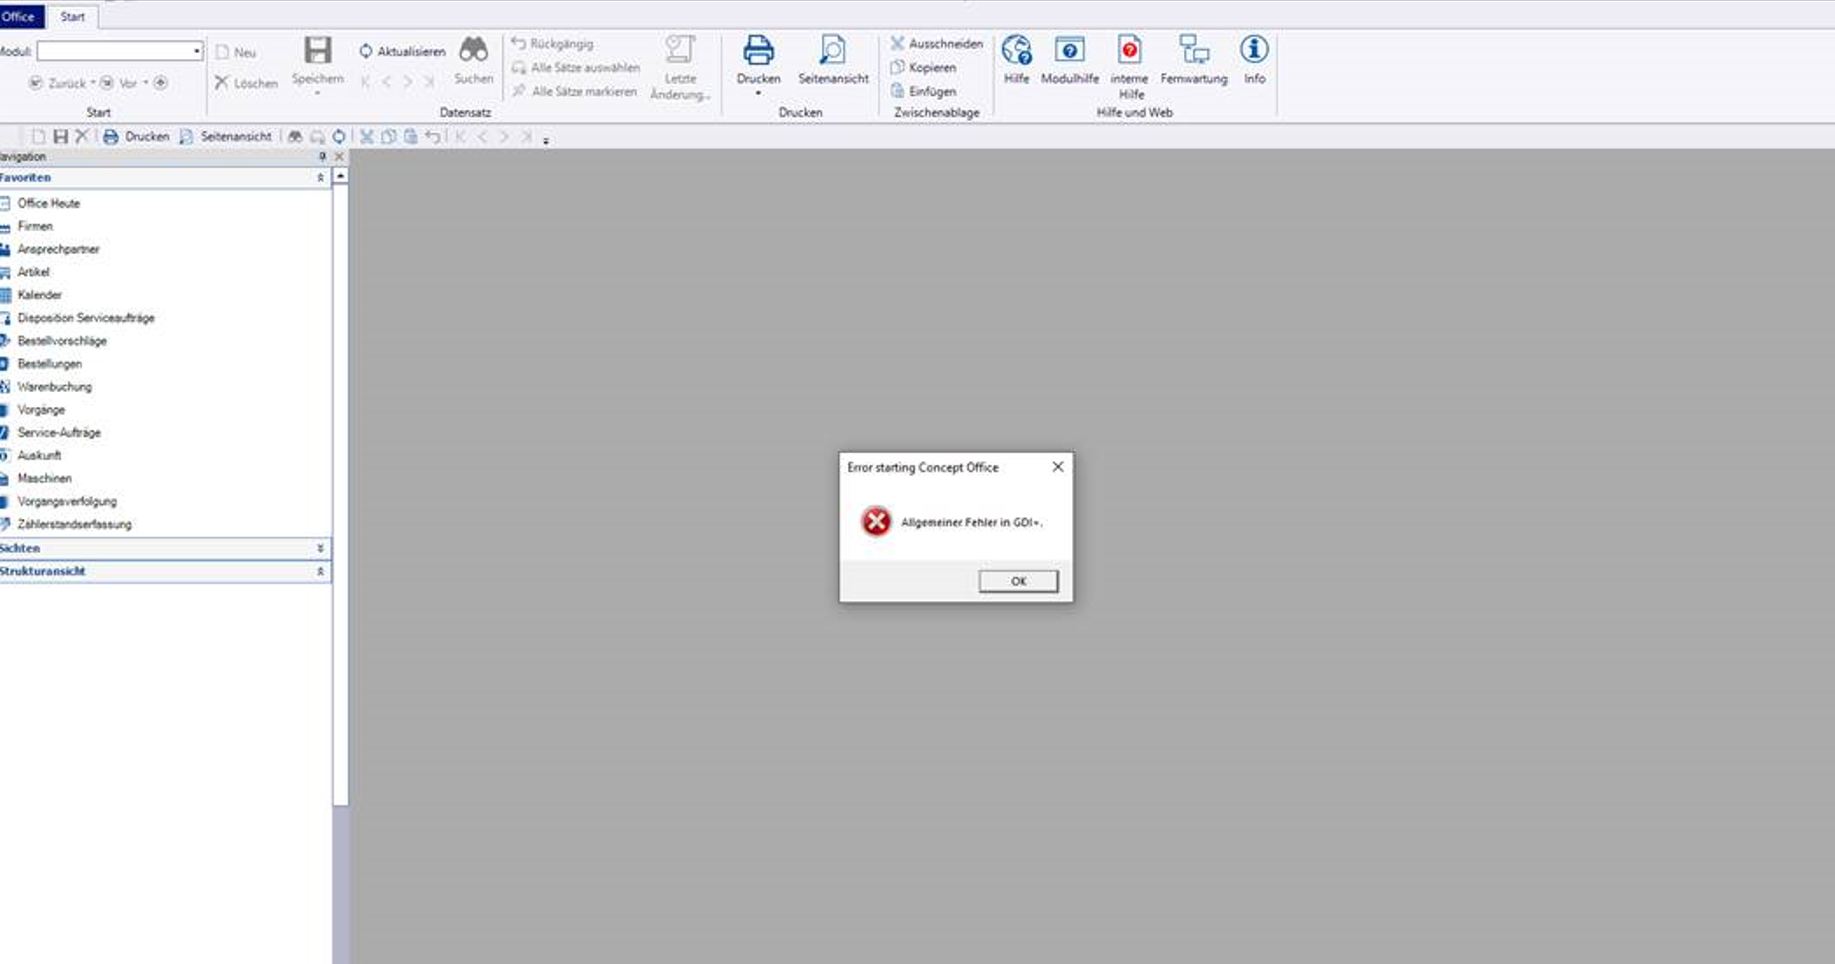The width and height of the screenshot is (1835, 964).
Task: Click the error icon in the dialog
Action: [x=876, y=521]
